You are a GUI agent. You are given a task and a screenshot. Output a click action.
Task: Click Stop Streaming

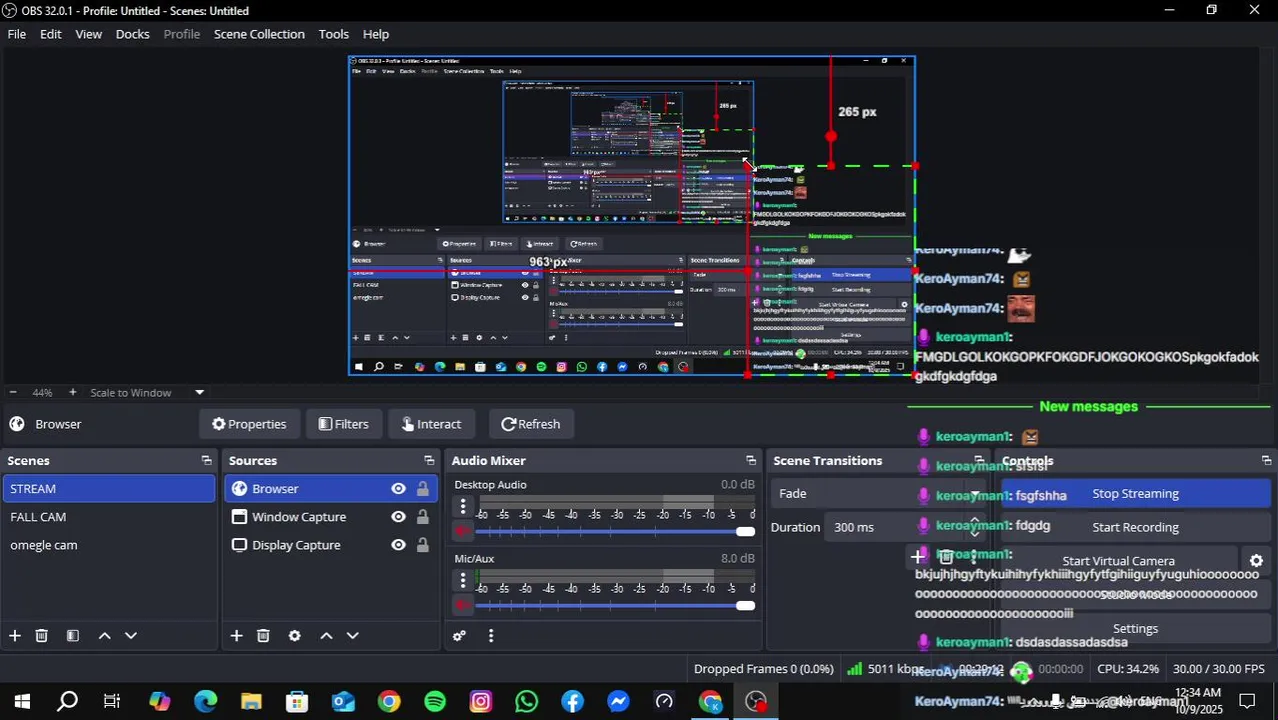[x=1135, y=494]
